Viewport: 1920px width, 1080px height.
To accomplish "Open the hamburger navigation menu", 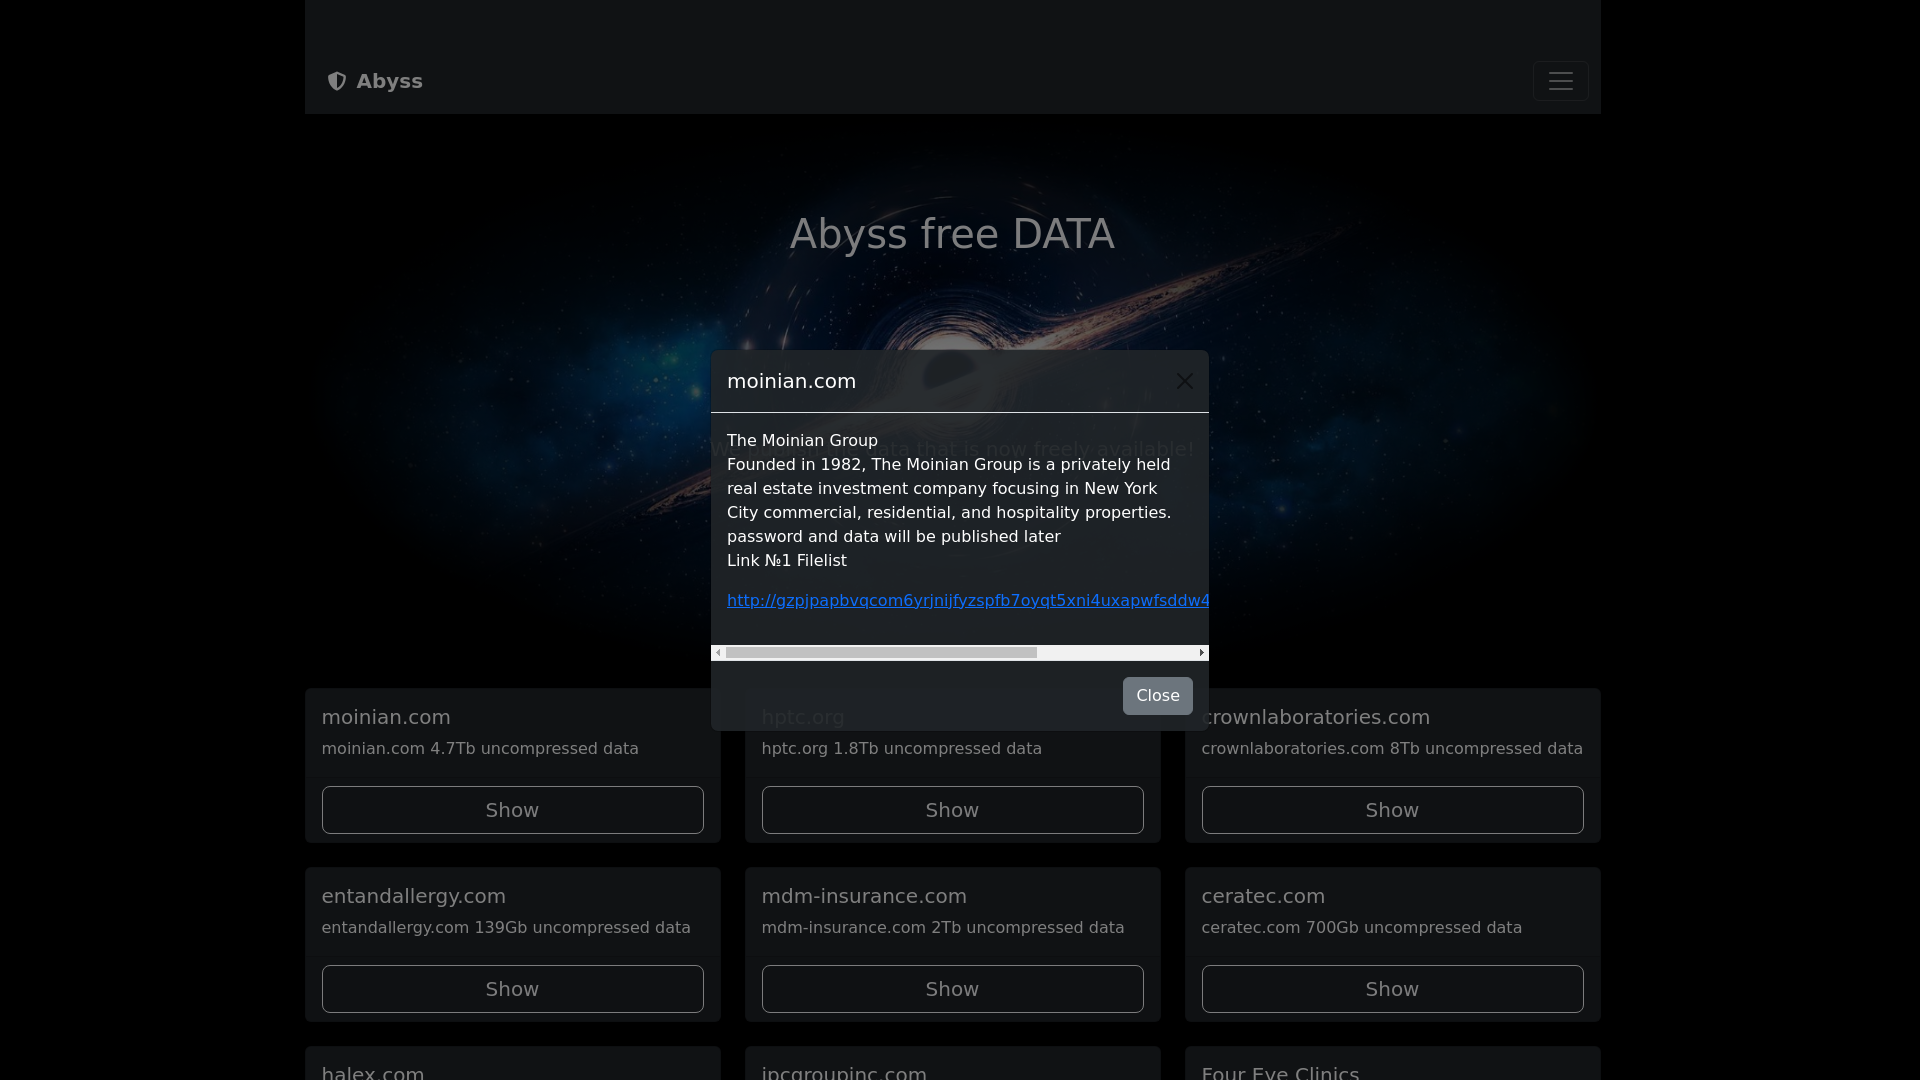I will 1560,81.
